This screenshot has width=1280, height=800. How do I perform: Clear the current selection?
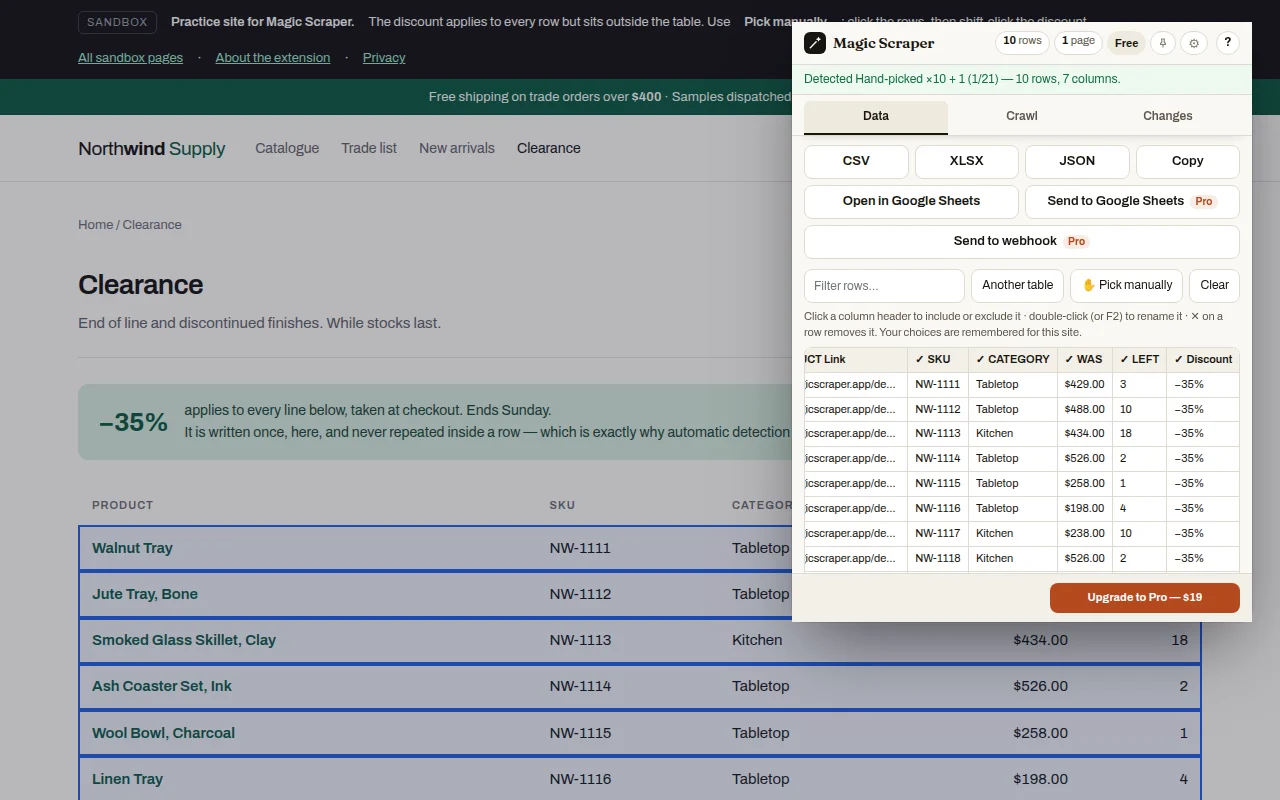(1214, 285)
